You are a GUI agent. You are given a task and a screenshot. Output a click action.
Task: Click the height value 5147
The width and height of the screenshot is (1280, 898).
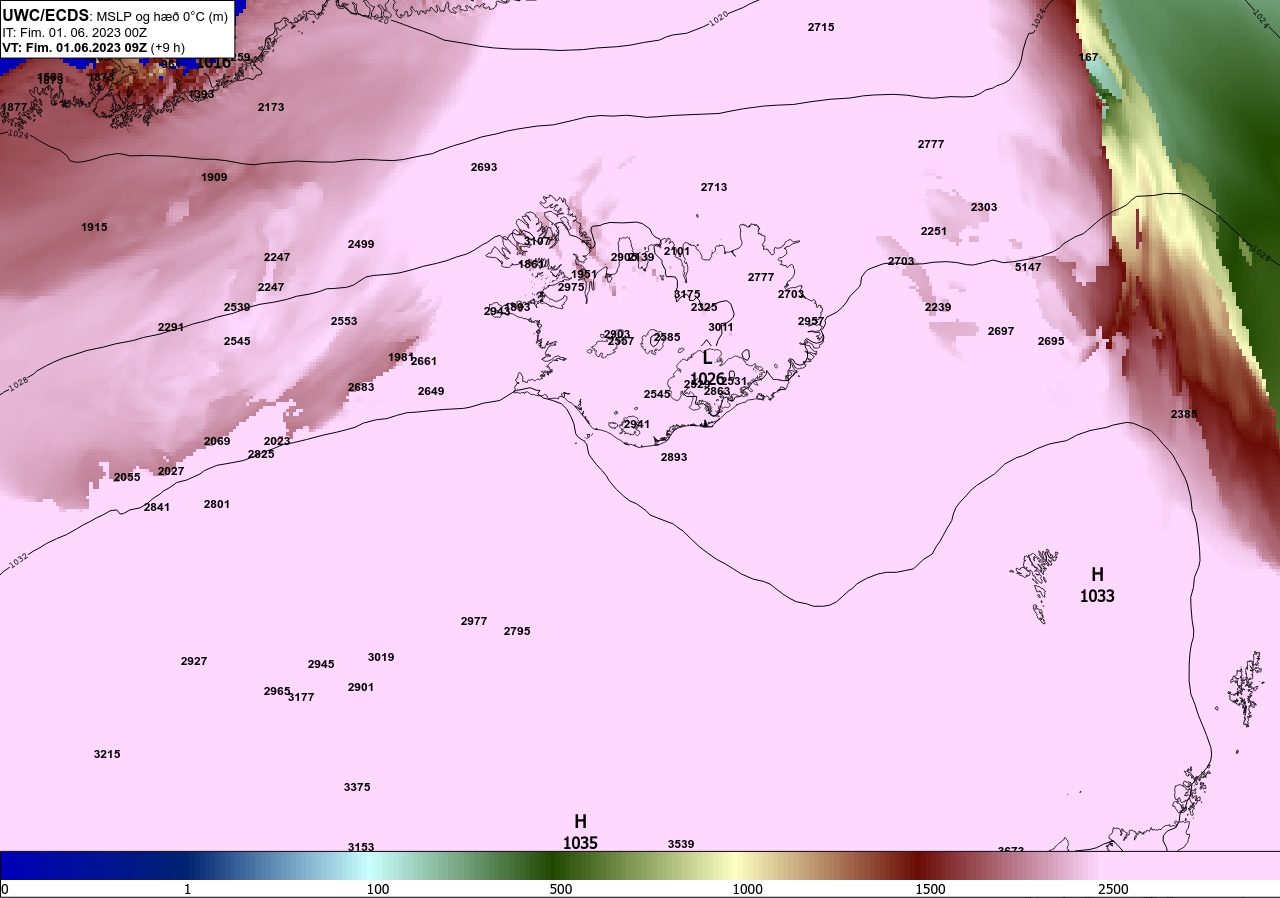[x=1028, y=267]
